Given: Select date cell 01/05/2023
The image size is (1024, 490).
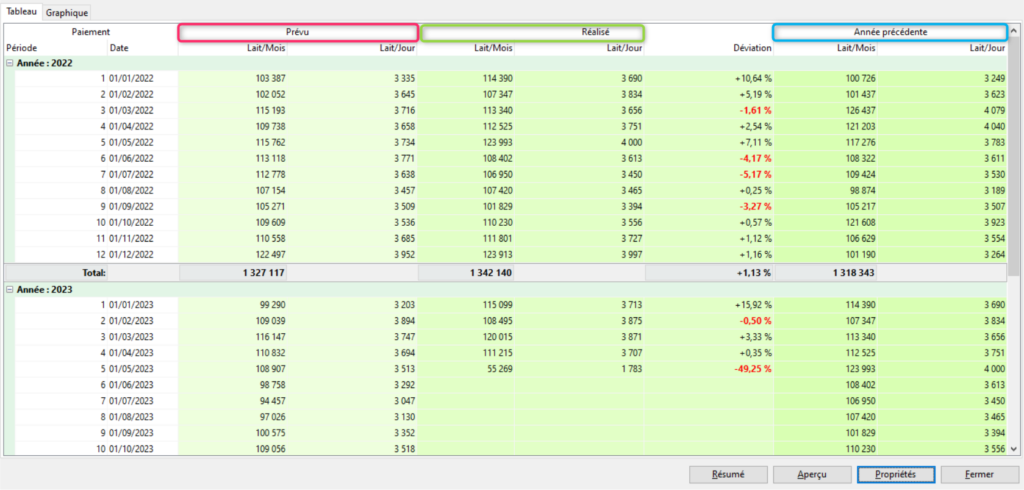Looking at the screenshot, I should click(x=131, y=368).
